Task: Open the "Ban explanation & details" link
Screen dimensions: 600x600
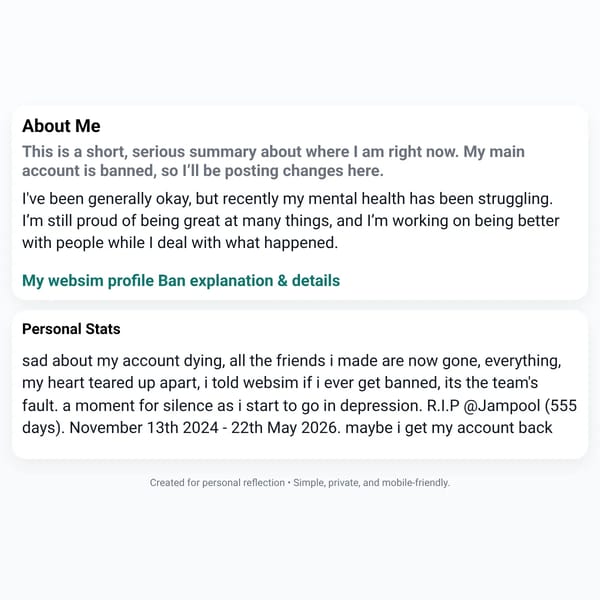Action: 249,281
